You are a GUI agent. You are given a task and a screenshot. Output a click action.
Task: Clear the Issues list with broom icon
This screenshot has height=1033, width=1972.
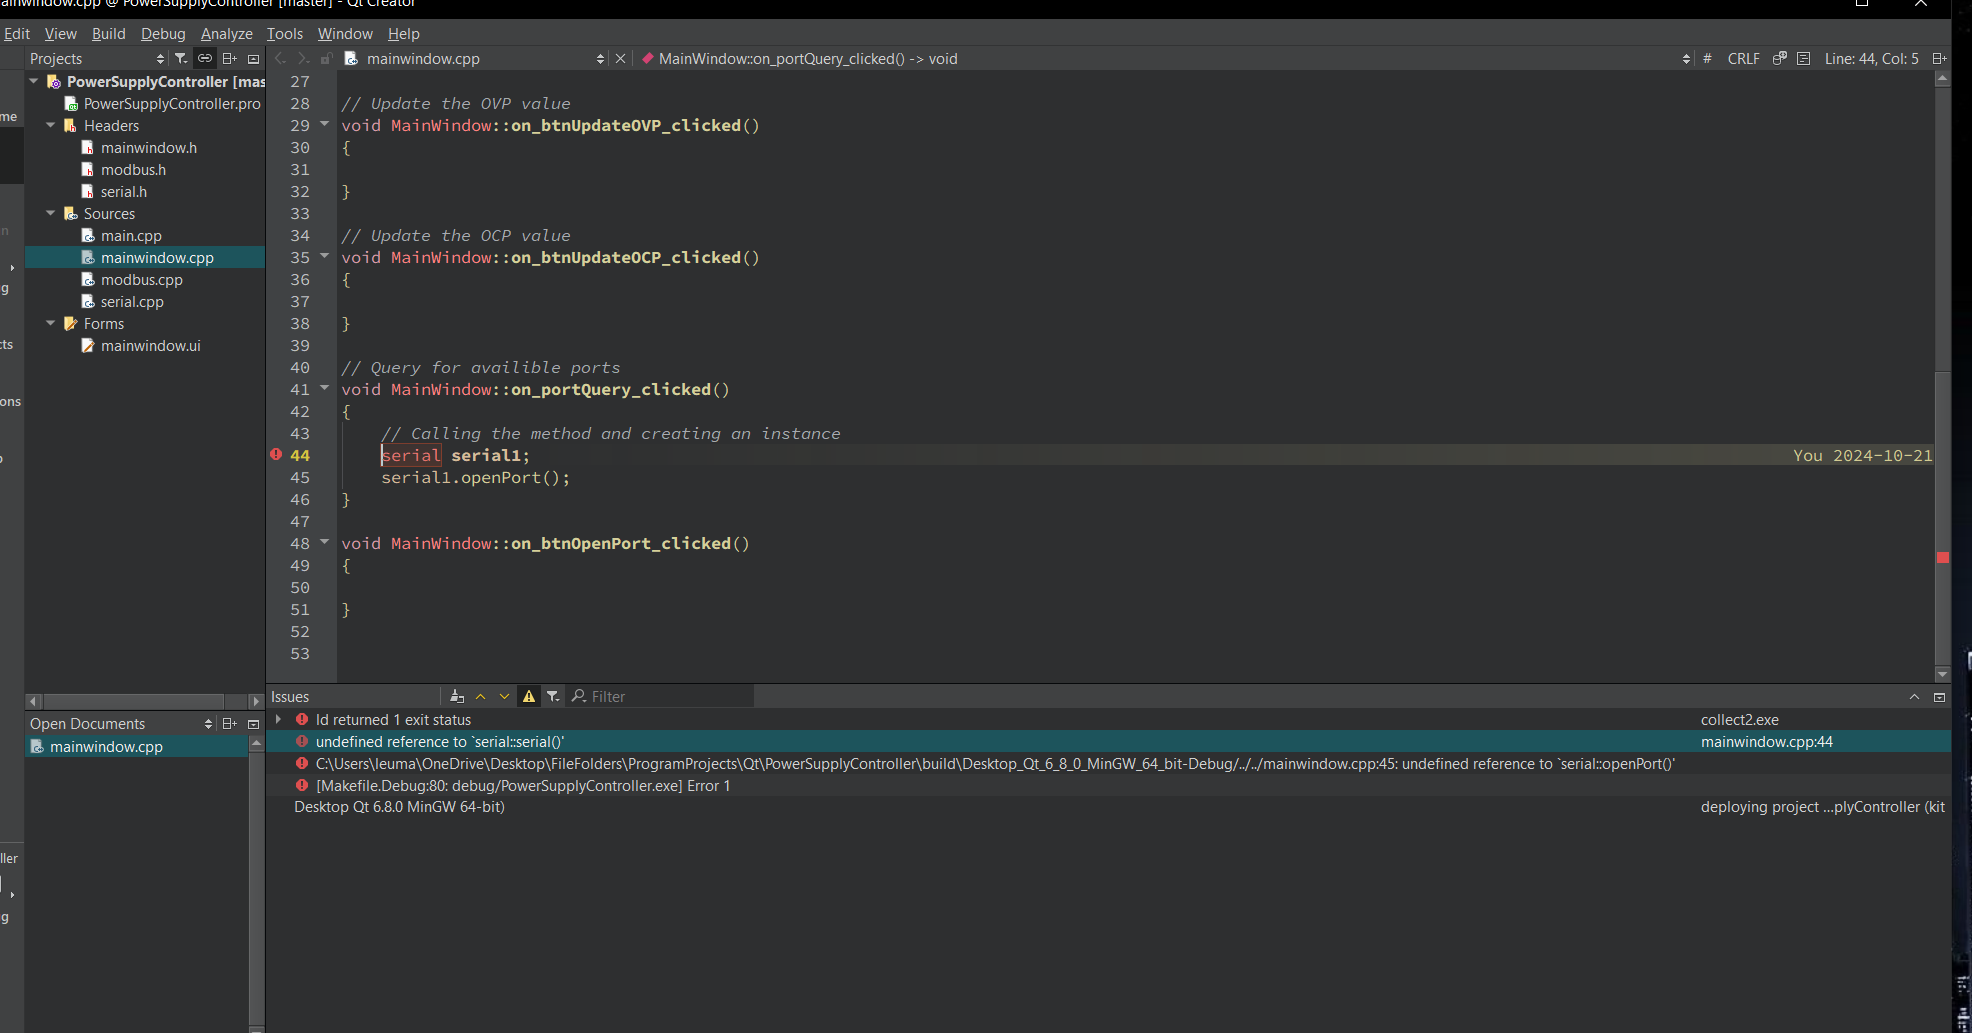click(457, 697)
